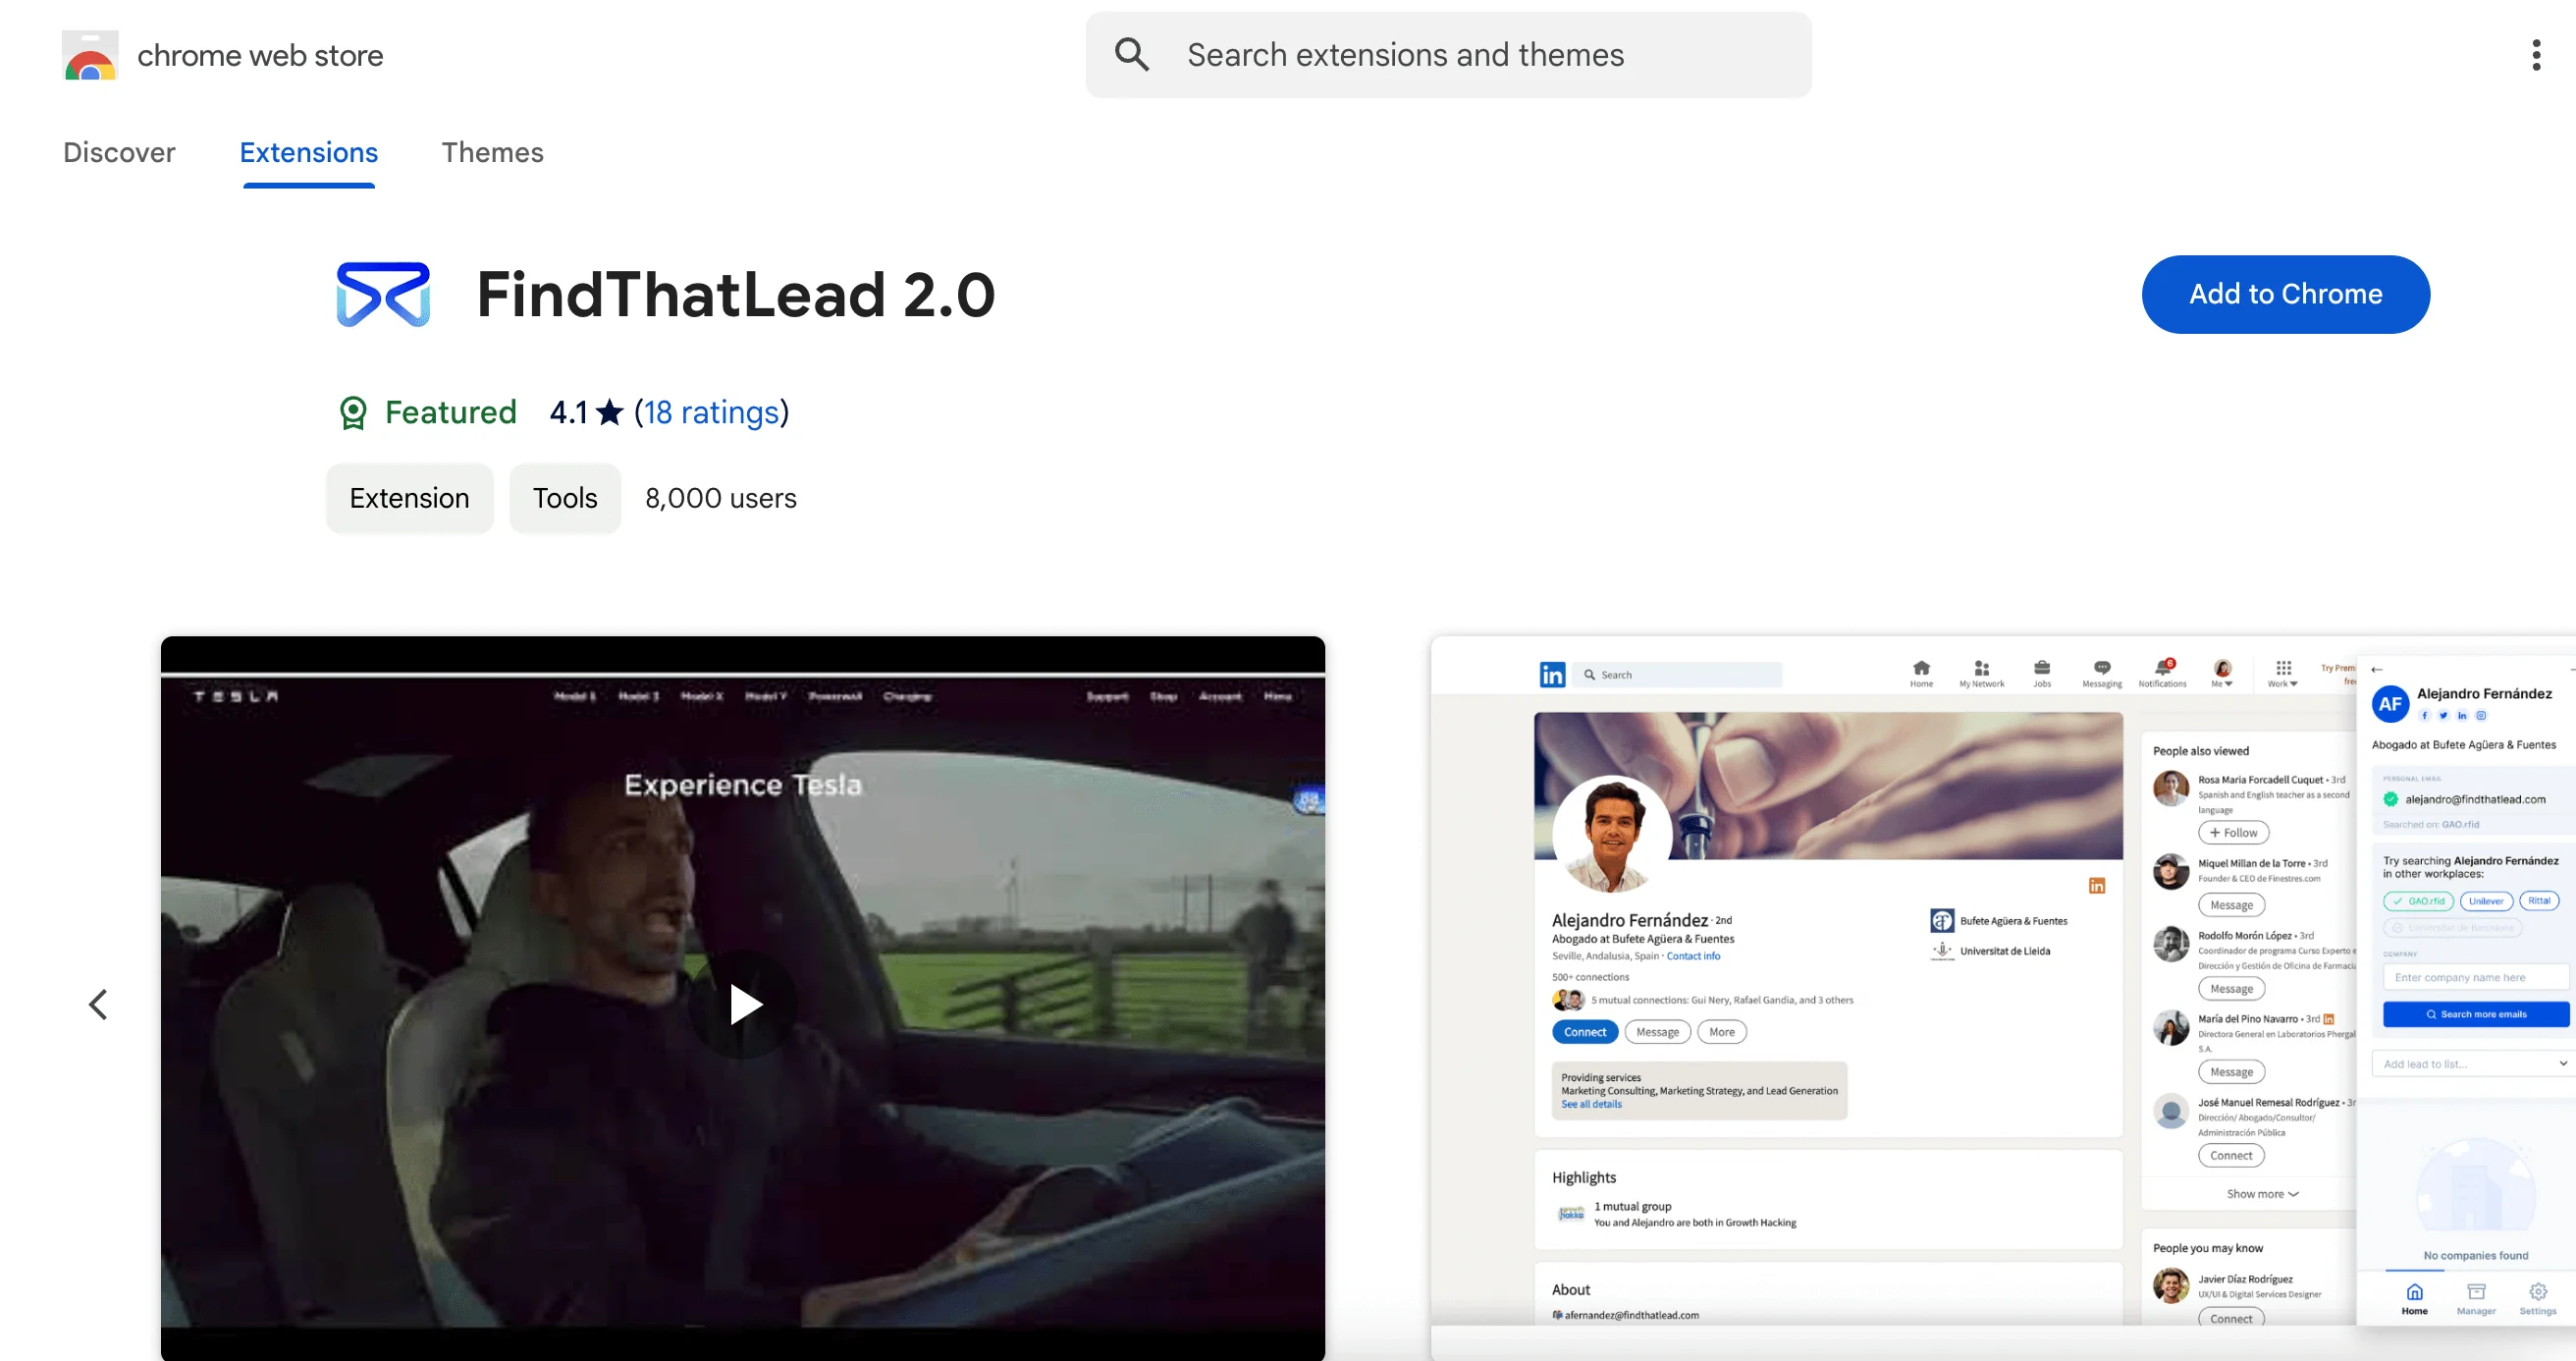Play the Tesla promo video
2576x1361 pixels.
coord(743,1004)
